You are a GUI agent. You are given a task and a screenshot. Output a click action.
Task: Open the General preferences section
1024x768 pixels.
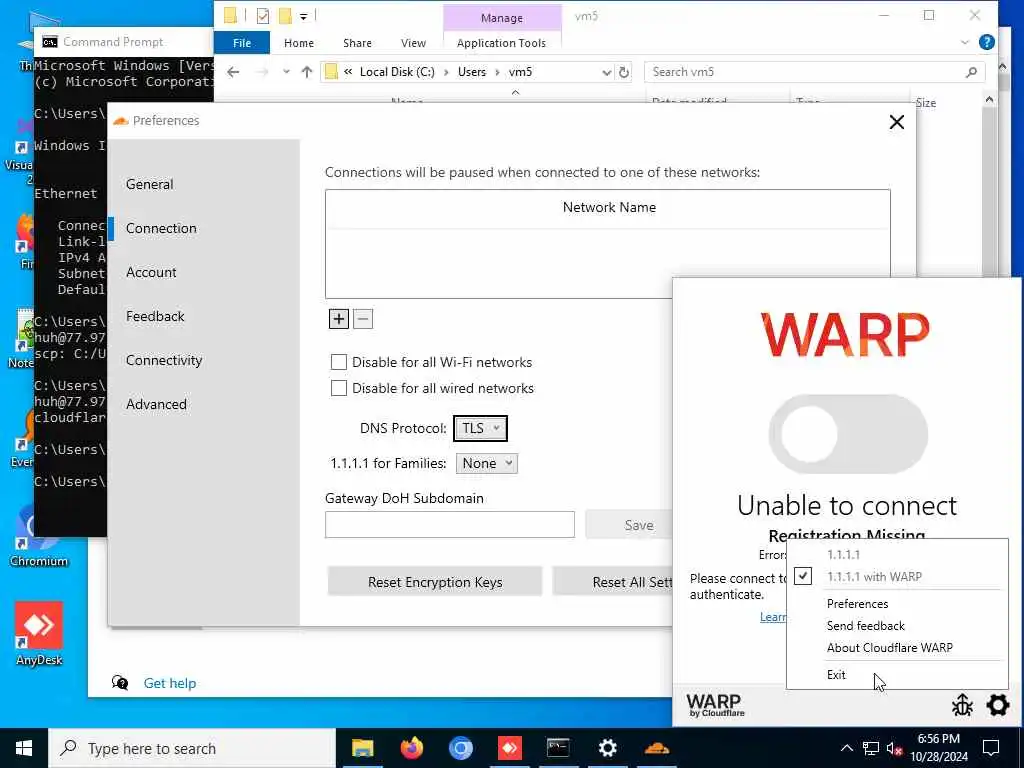(150, 184)
